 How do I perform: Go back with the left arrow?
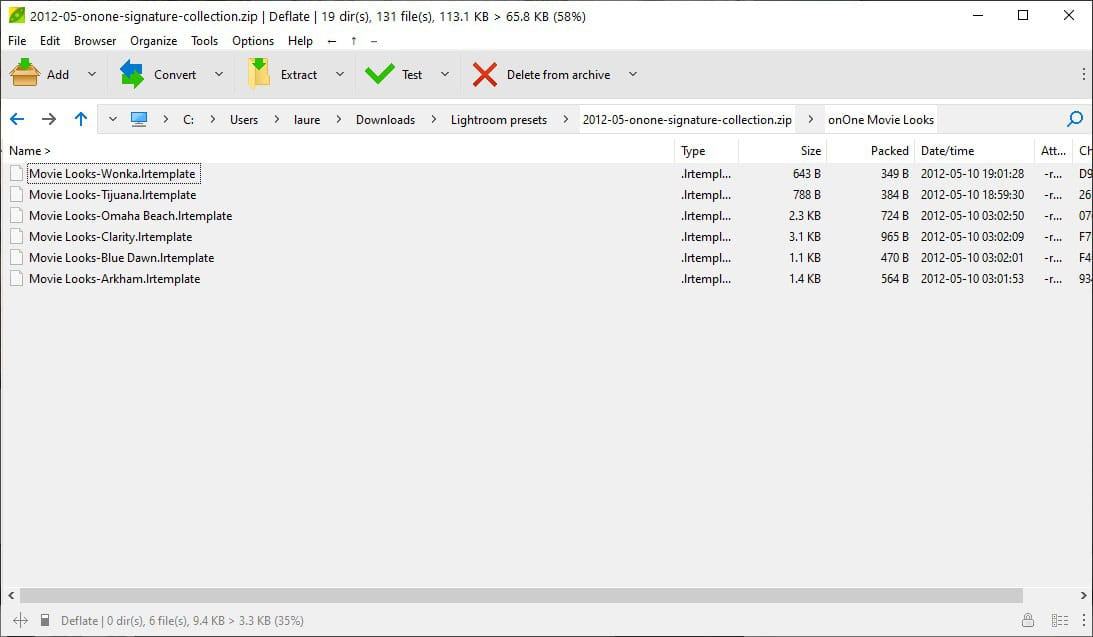point(17,119)
